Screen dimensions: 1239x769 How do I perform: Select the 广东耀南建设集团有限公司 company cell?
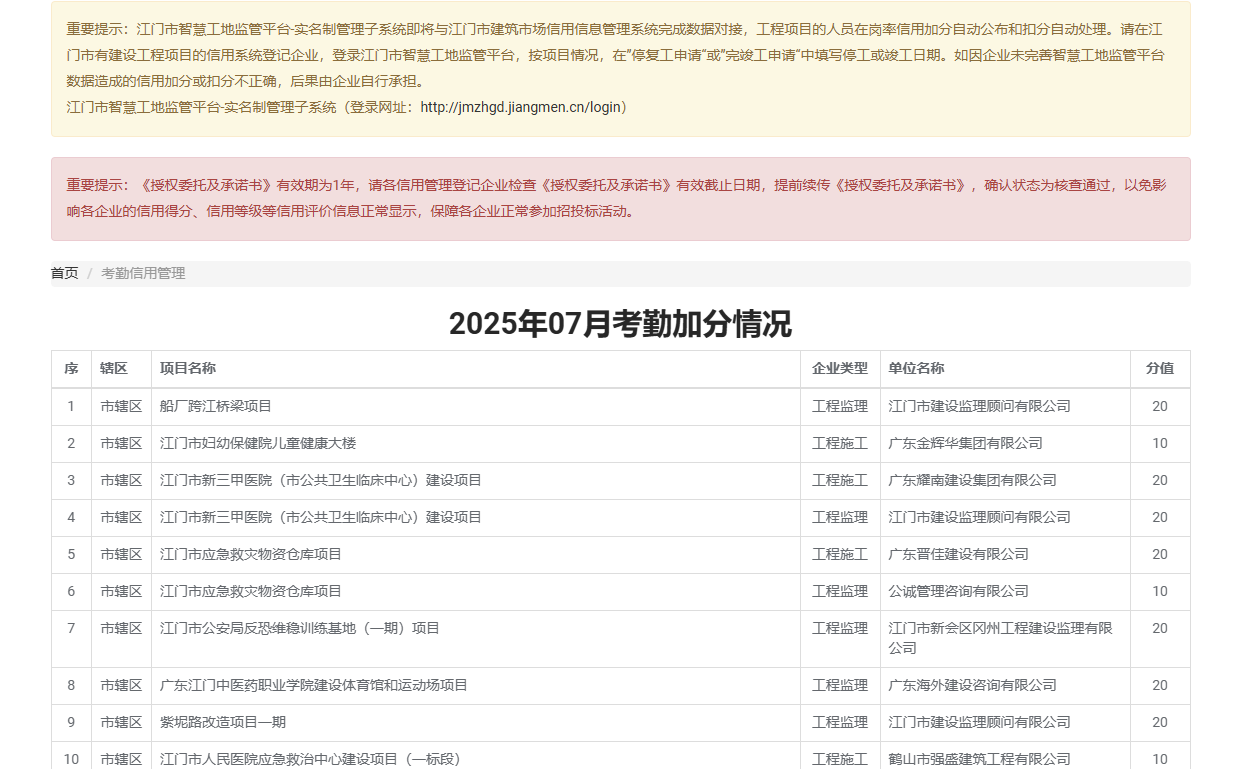pyautogui.click(x=1006, y=480)
